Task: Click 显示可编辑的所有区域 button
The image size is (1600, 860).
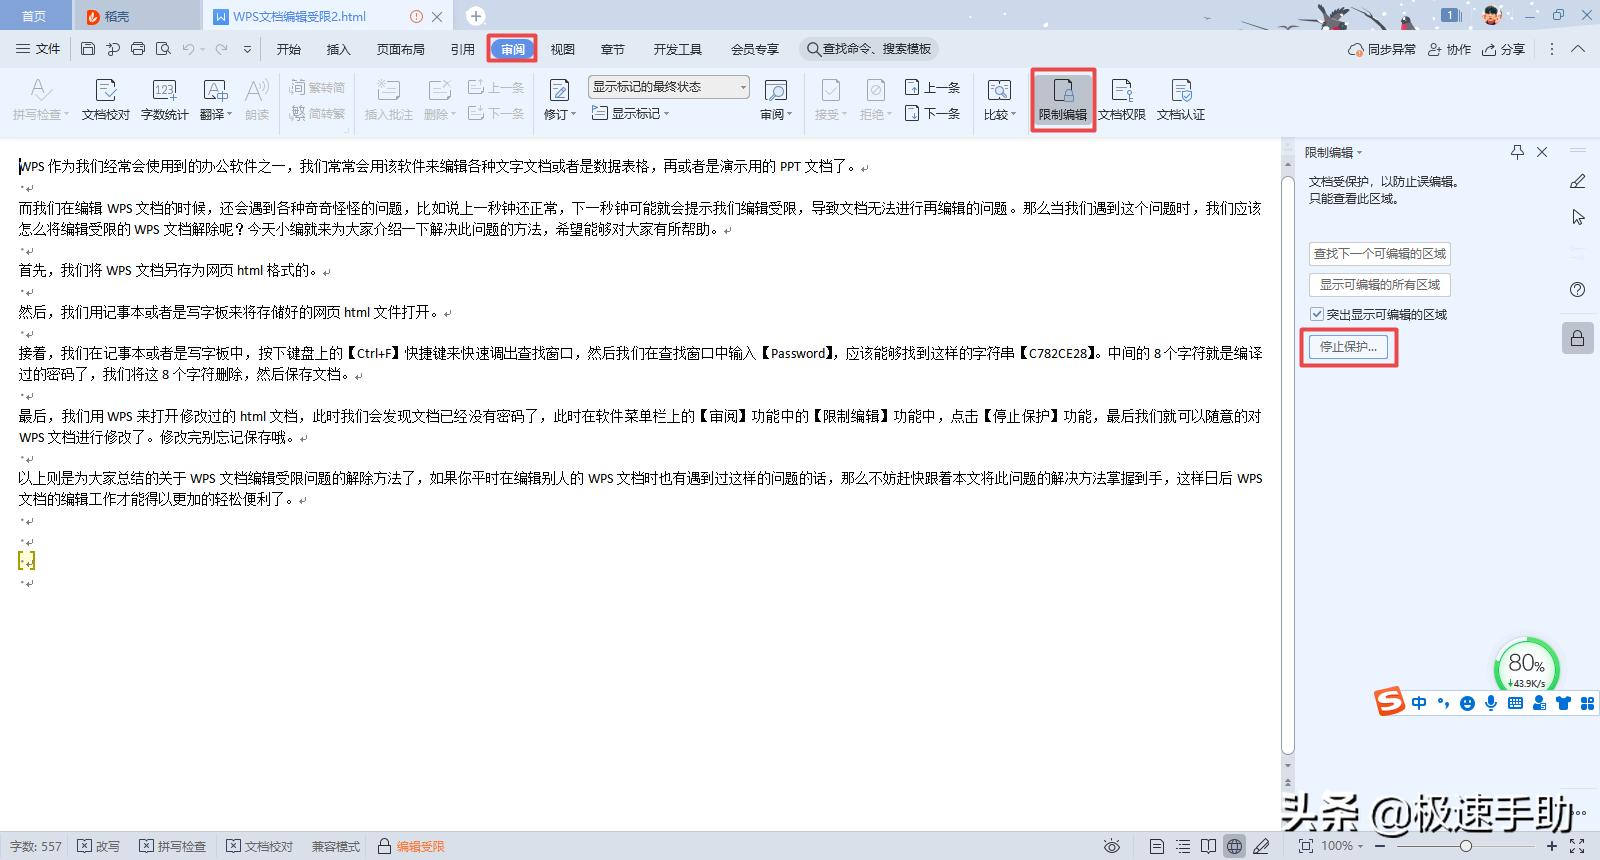Action: tap(1380, 285)
